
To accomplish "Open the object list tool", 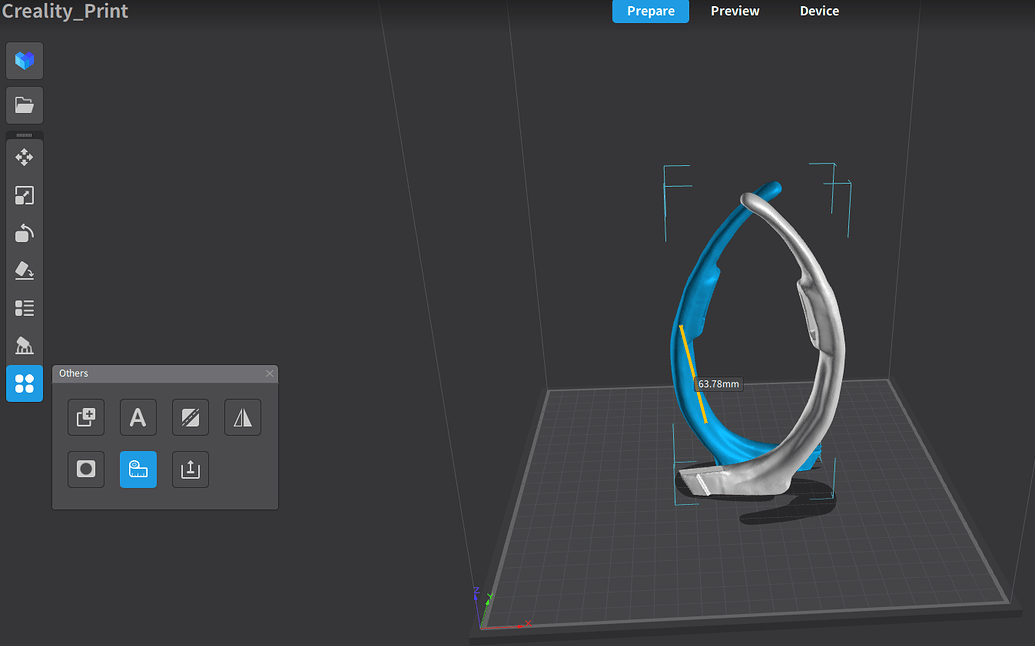I will (24, 308).
